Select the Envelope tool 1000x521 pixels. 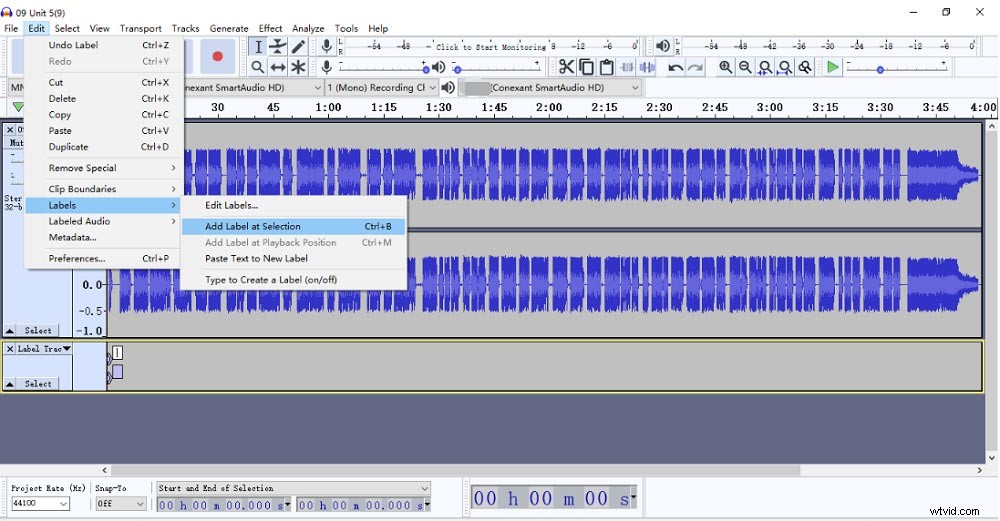coord(277,47)
